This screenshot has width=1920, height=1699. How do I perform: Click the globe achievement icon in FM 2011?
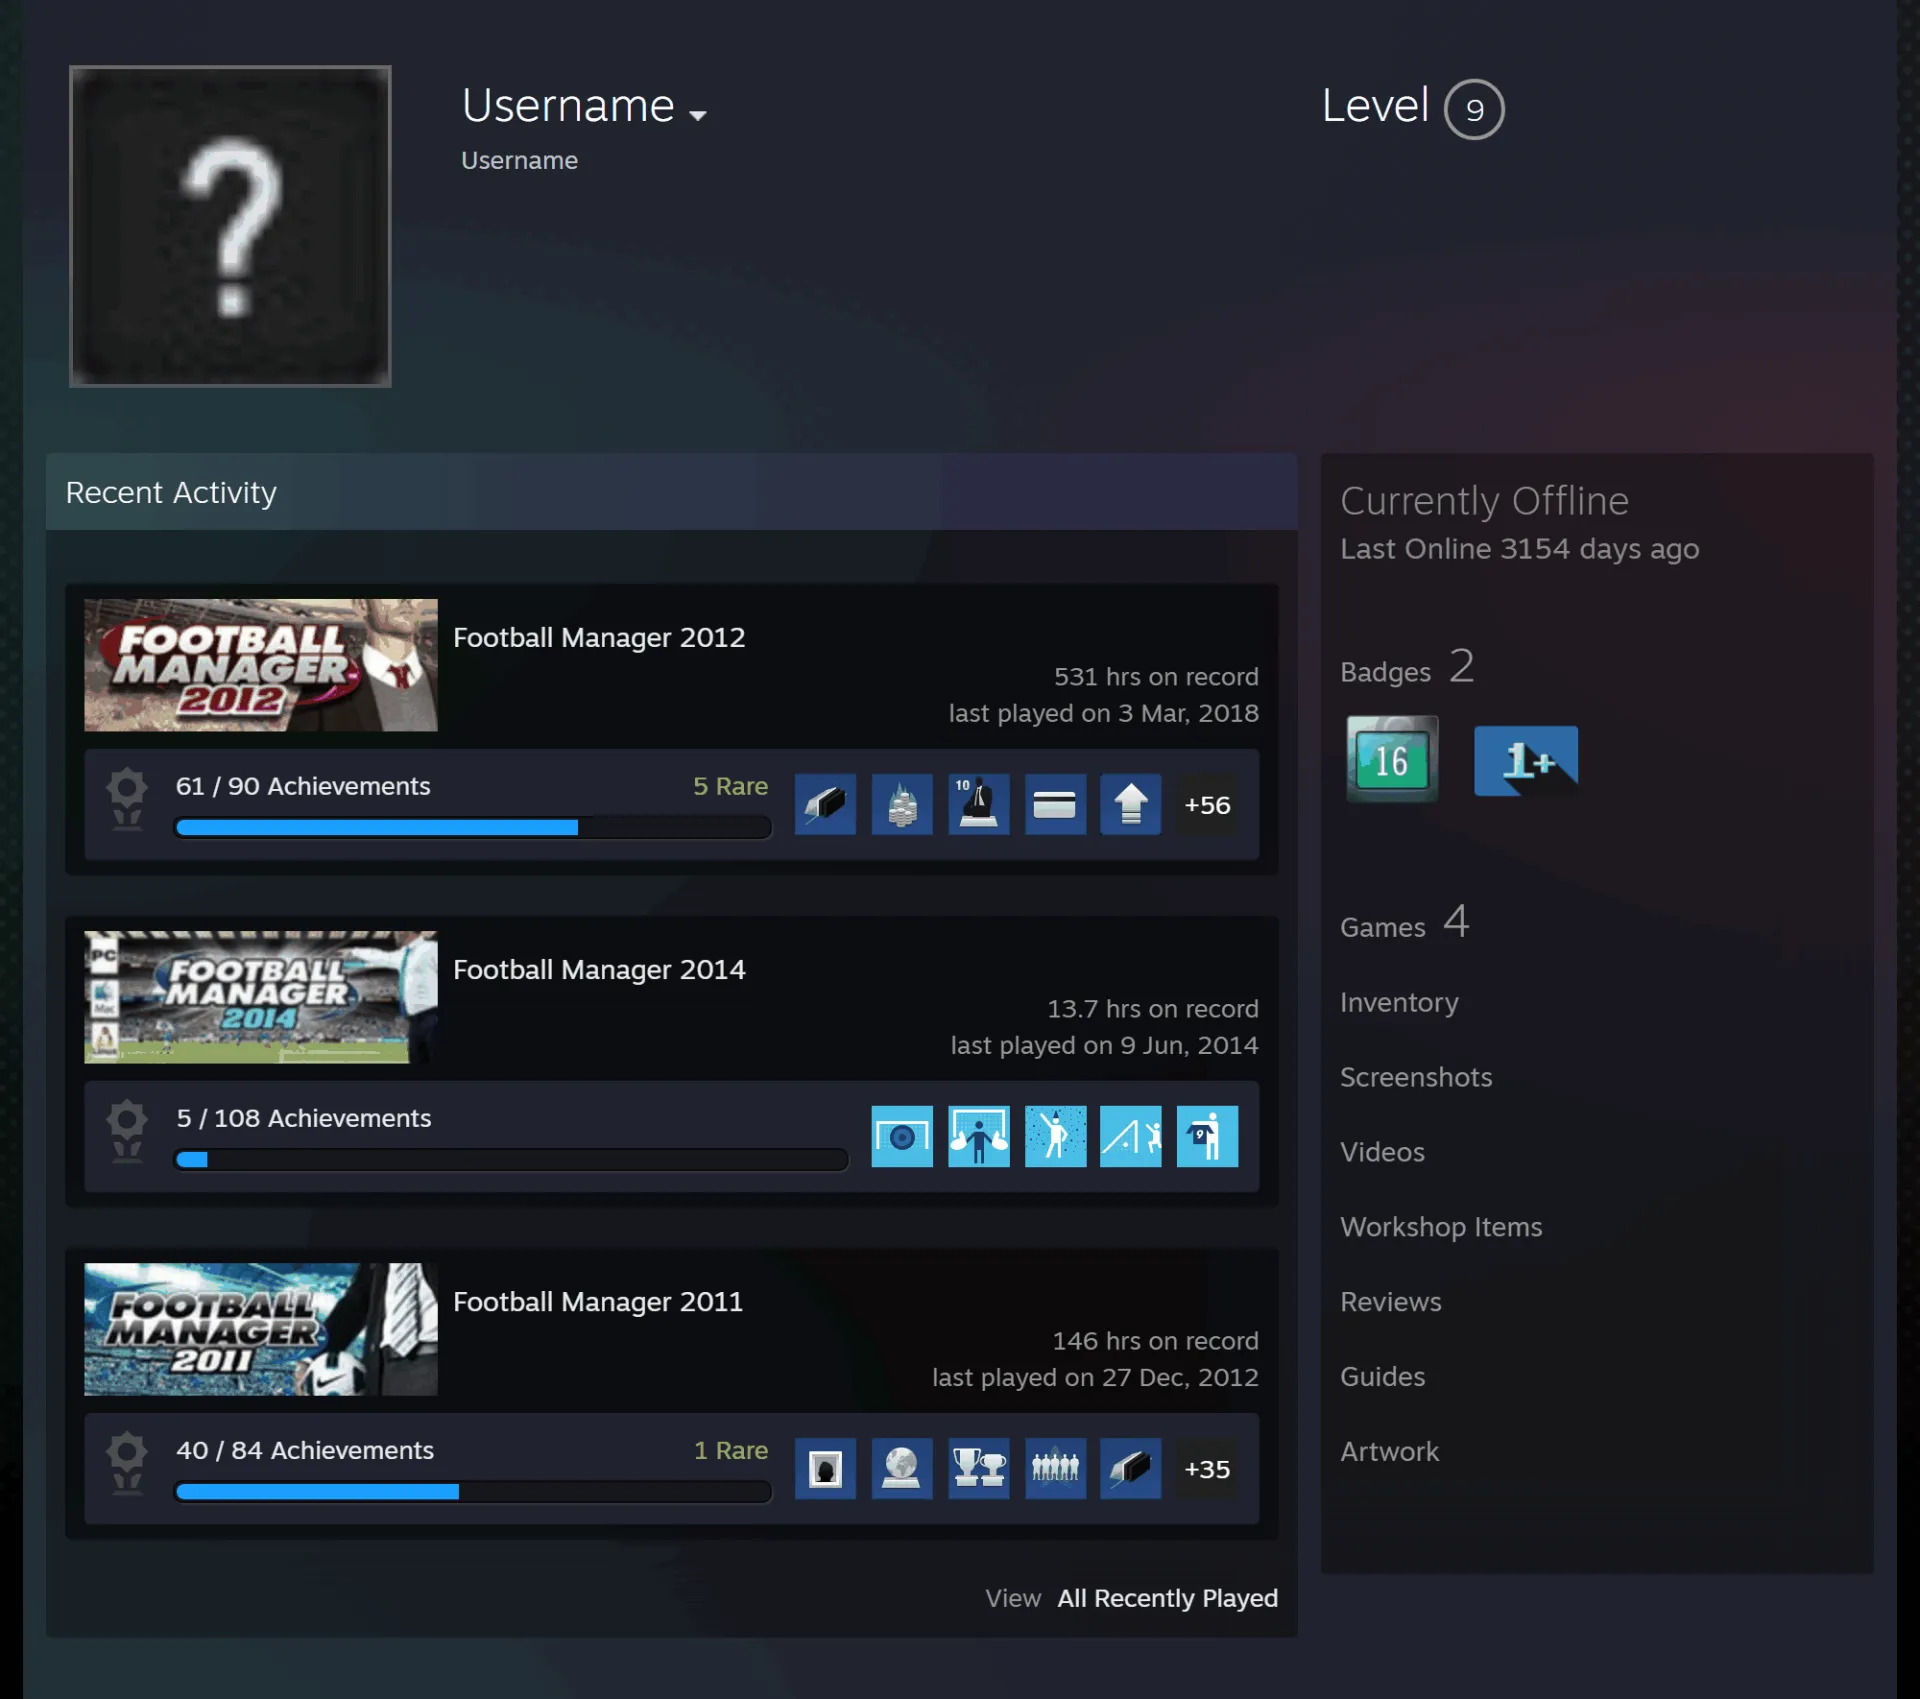(902, 1468)
